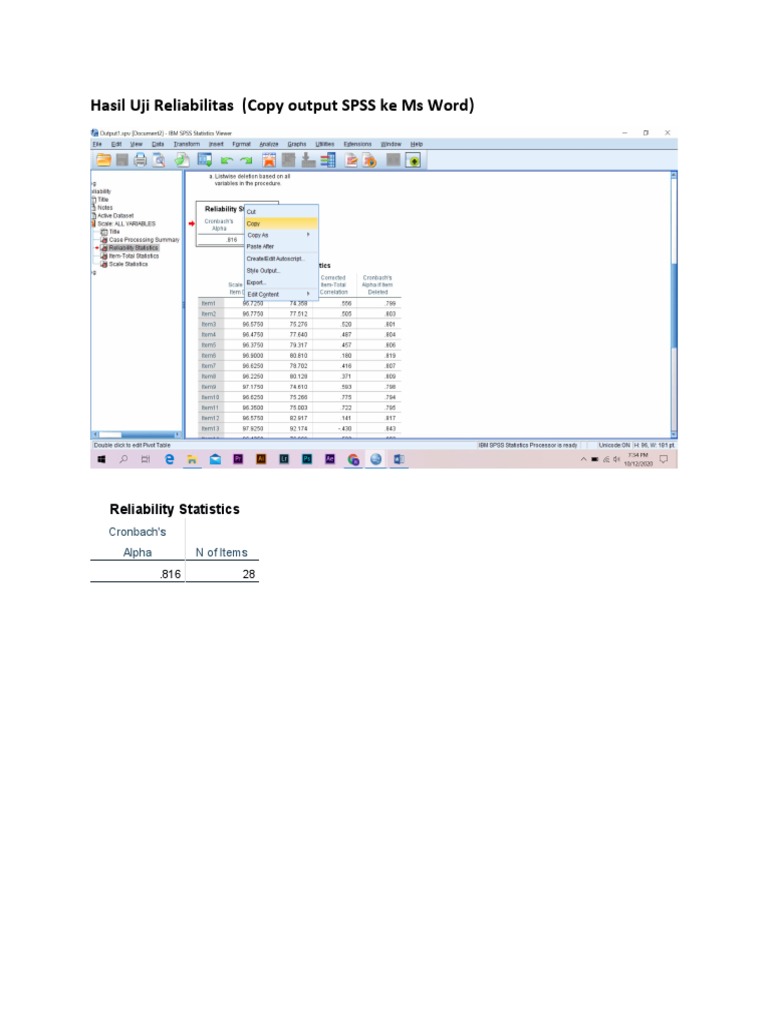The image size is (768, 1024).
Task: Expand the Edit Content submenu
Action: point(281,295)
